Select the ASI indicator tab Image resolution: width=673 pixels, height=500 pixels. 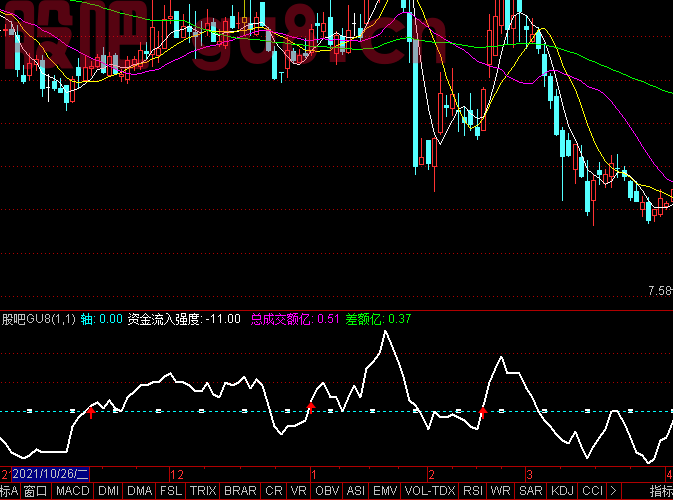click(x=355, y=491)
